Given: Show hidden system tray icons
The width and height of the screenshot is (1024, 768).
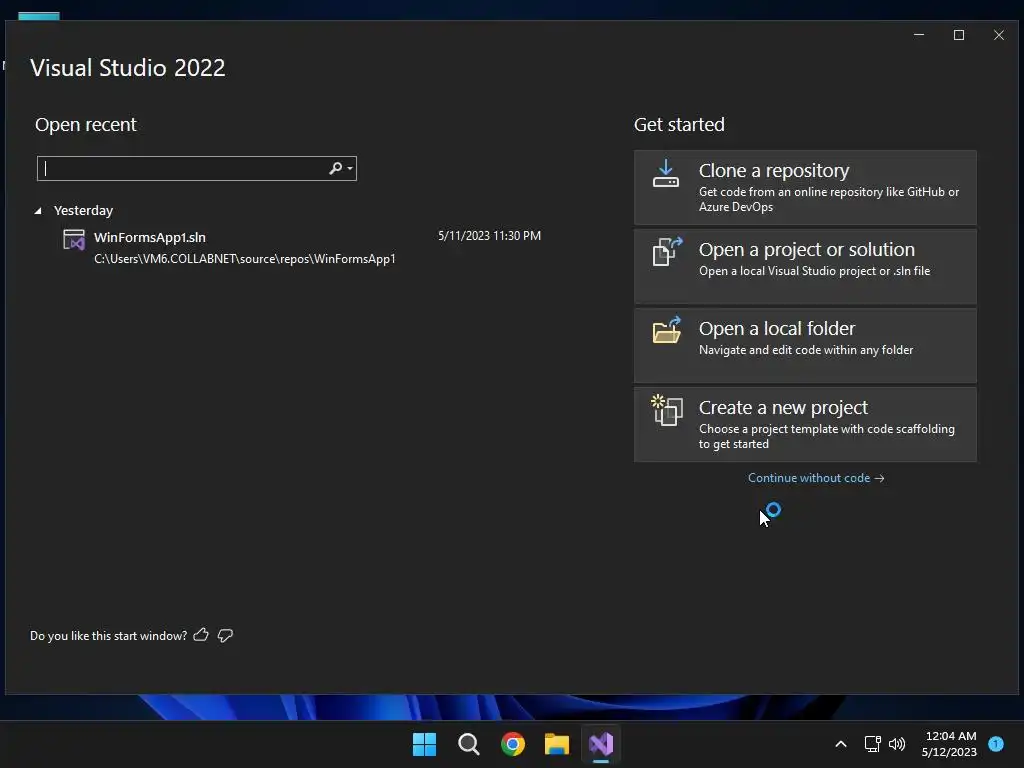Looking at the screenshot, I should pos(841,744).
